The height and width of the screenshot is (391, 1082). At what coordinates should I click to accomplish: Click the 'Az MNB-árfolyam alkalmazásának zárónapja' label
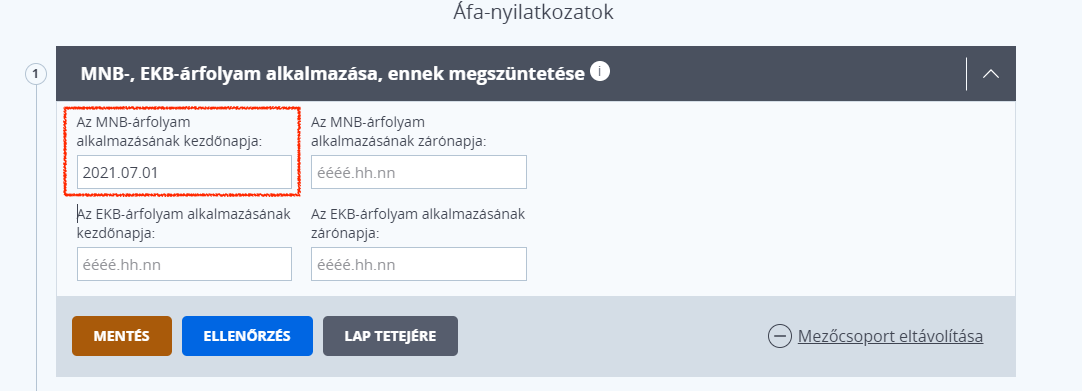[x=399, y=132]
